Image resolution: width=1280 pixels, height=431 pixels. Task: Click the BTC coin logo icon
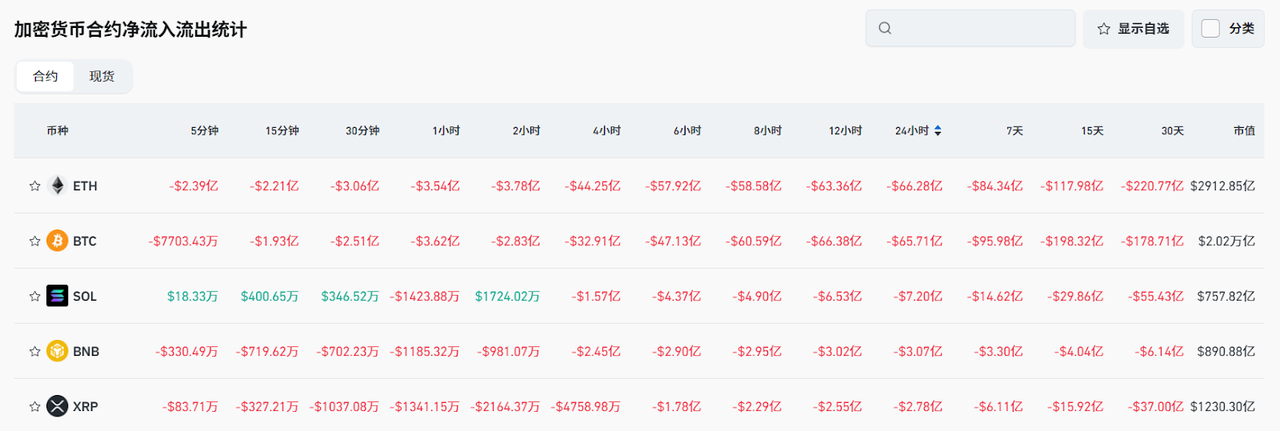point(57,241)
